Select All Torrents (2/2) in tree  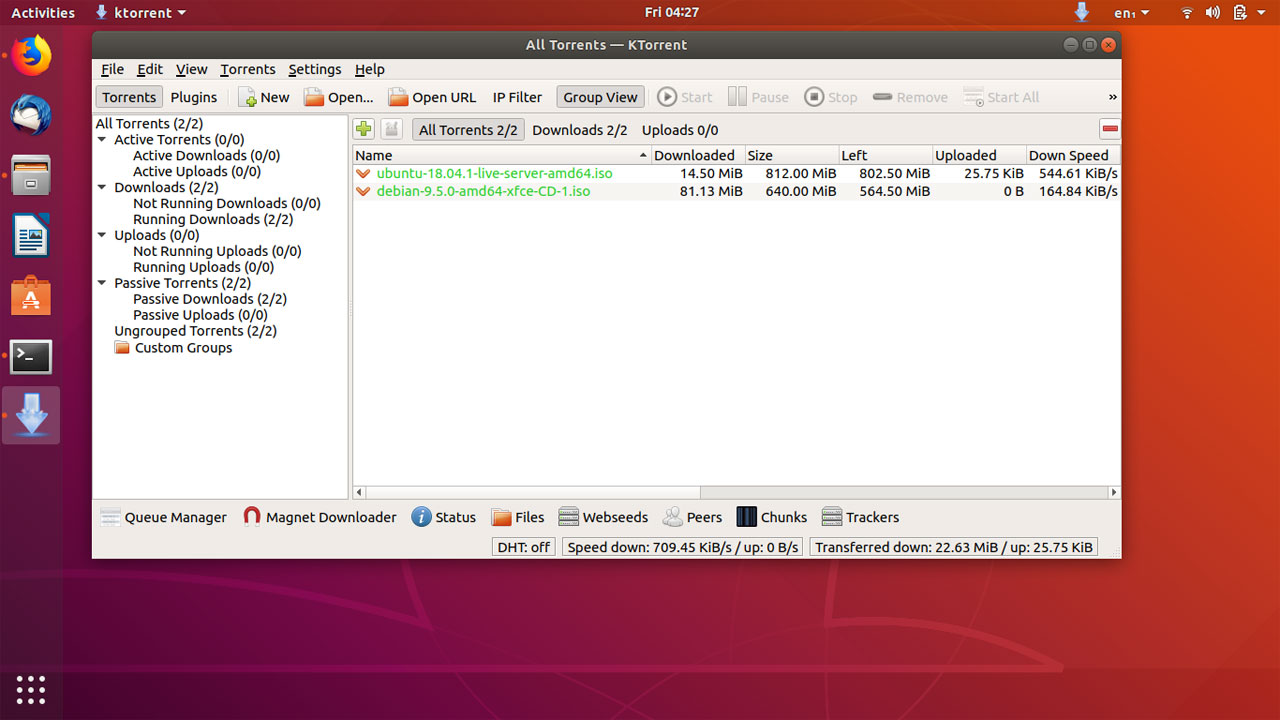(x=149, y=124)
